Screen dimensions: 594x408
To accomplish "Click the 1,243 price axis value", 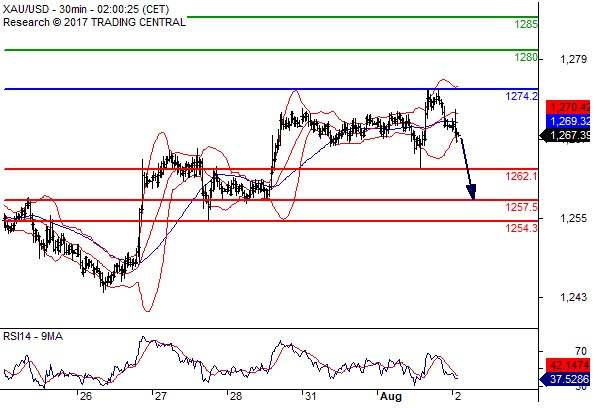I will pyautogui.click(x=574, y=297).
